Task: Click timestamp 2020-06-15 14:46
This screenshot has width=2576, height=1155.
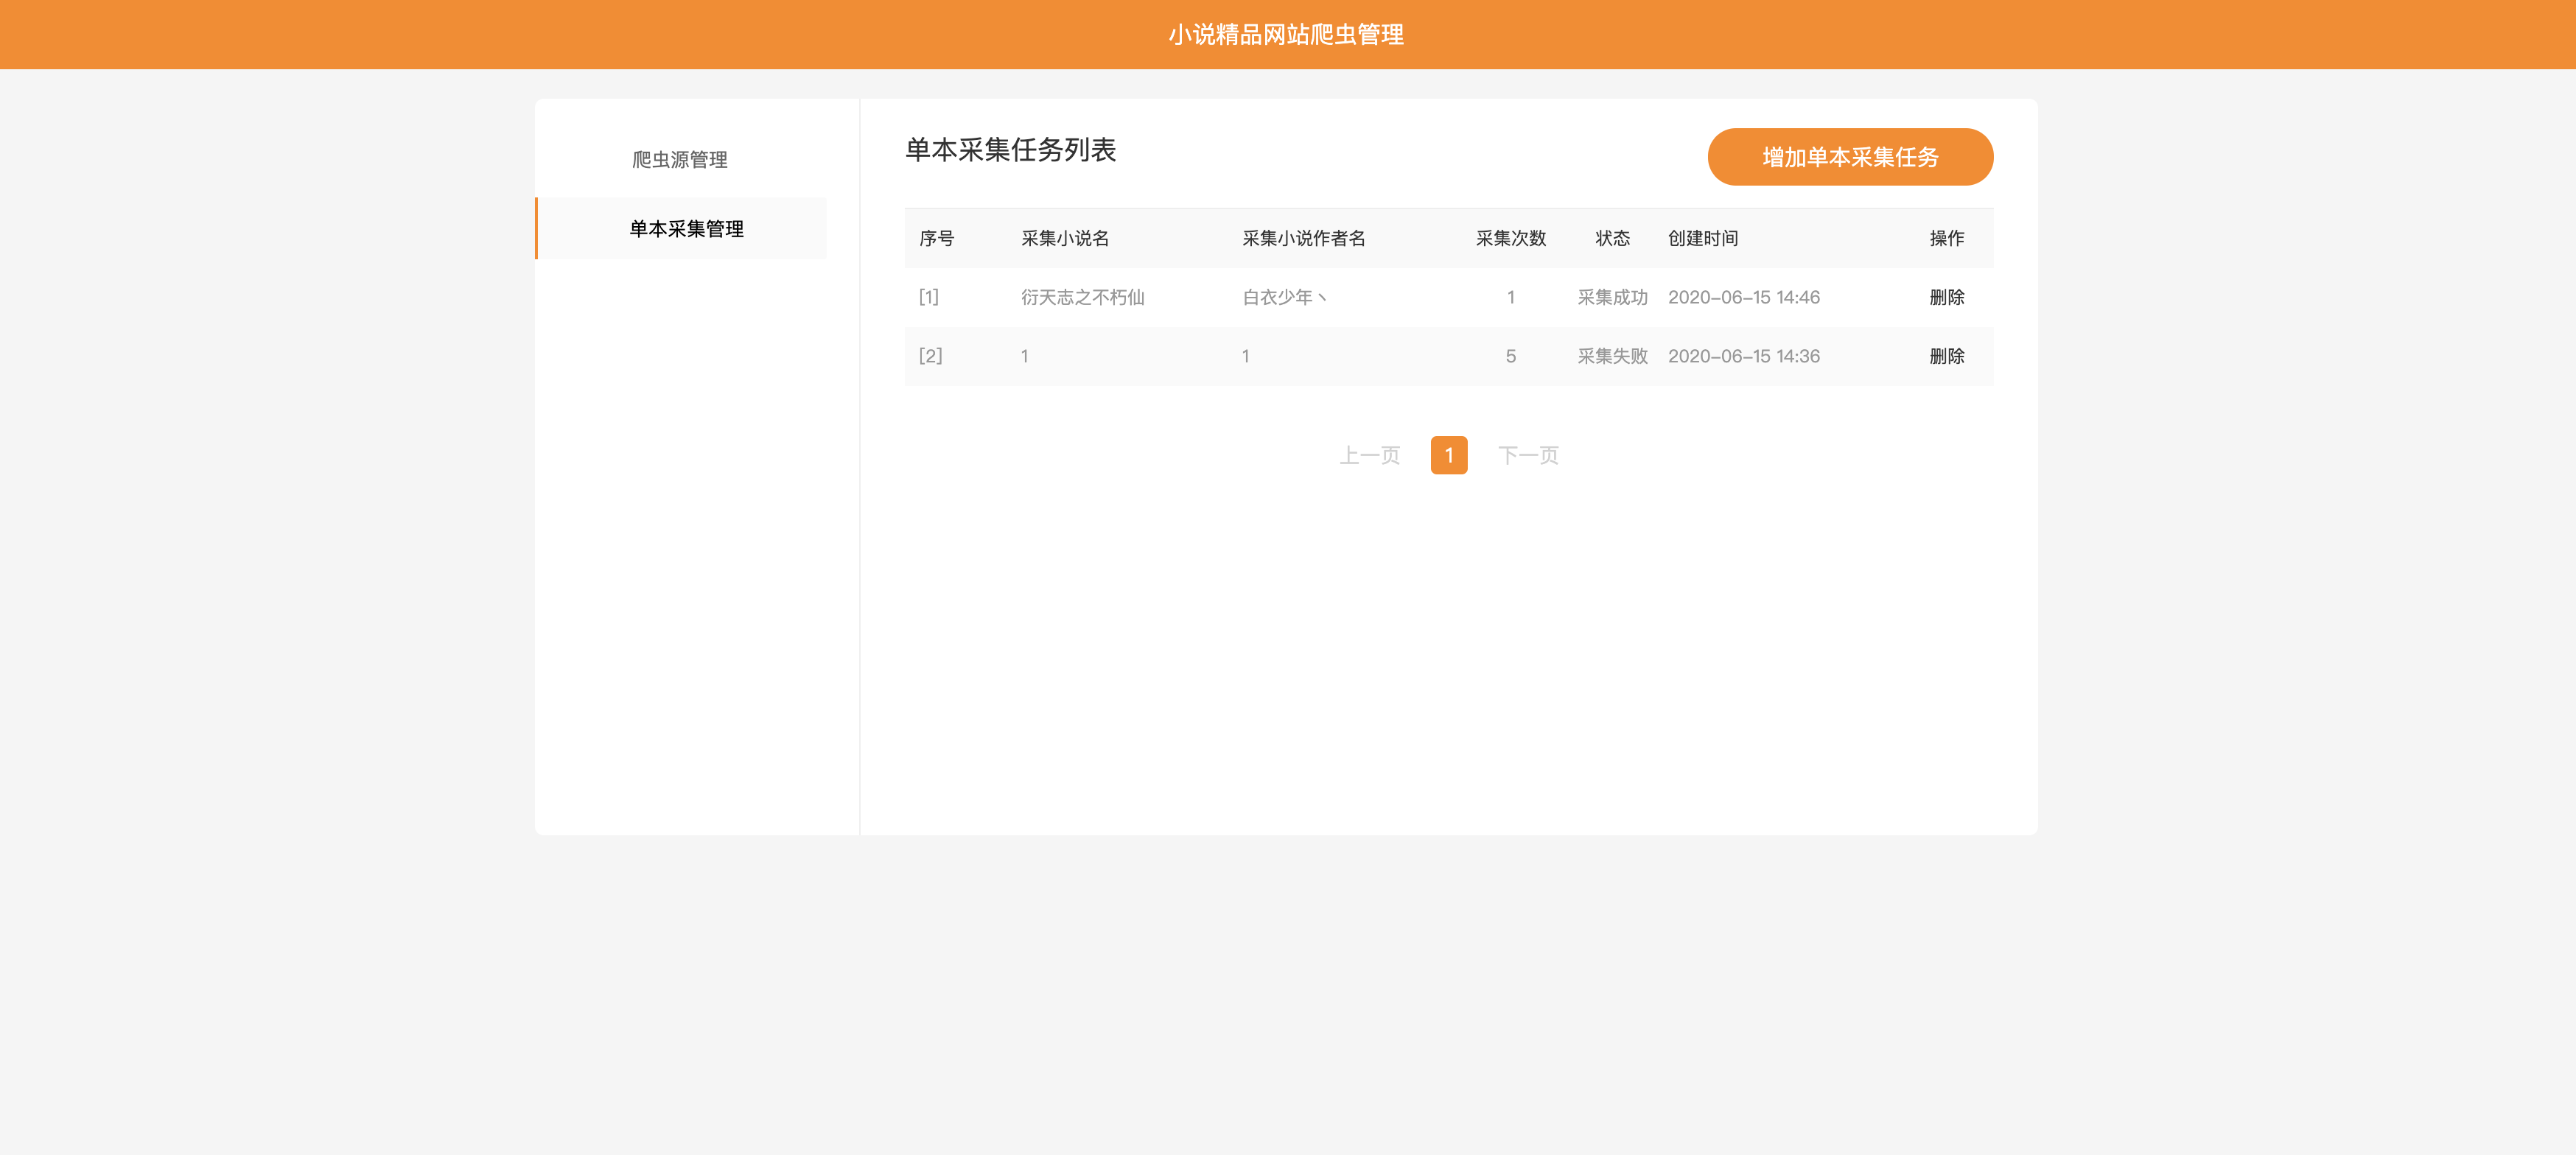Action: click(1743, 297)
